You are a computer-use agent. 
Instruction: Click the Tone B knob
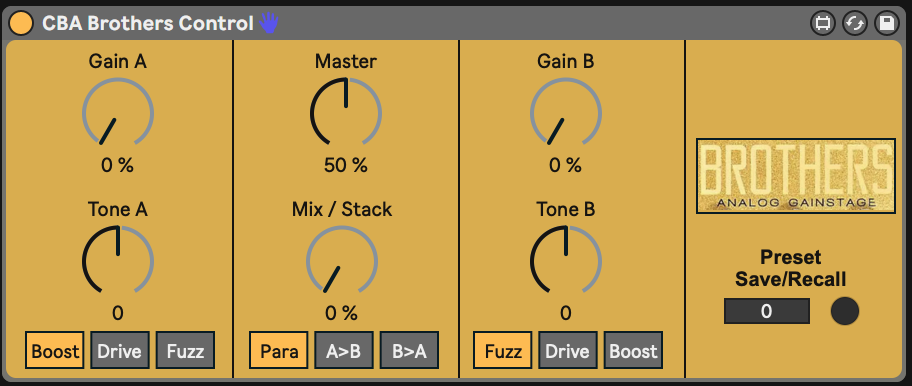pos(566,260)
